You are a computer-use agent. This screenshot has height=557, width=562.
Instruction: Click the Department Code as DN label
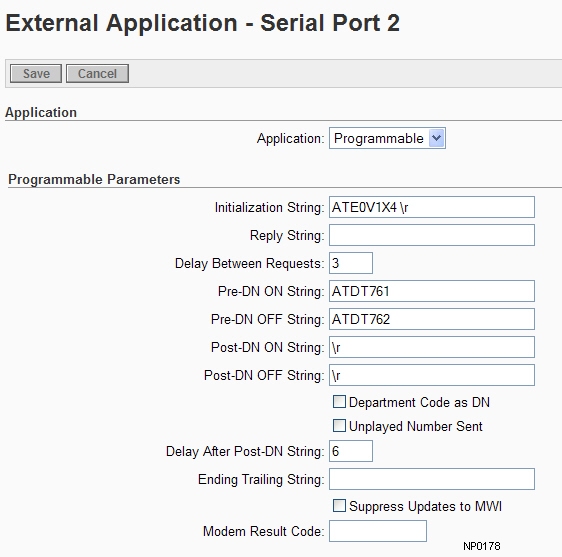point(419,402)
